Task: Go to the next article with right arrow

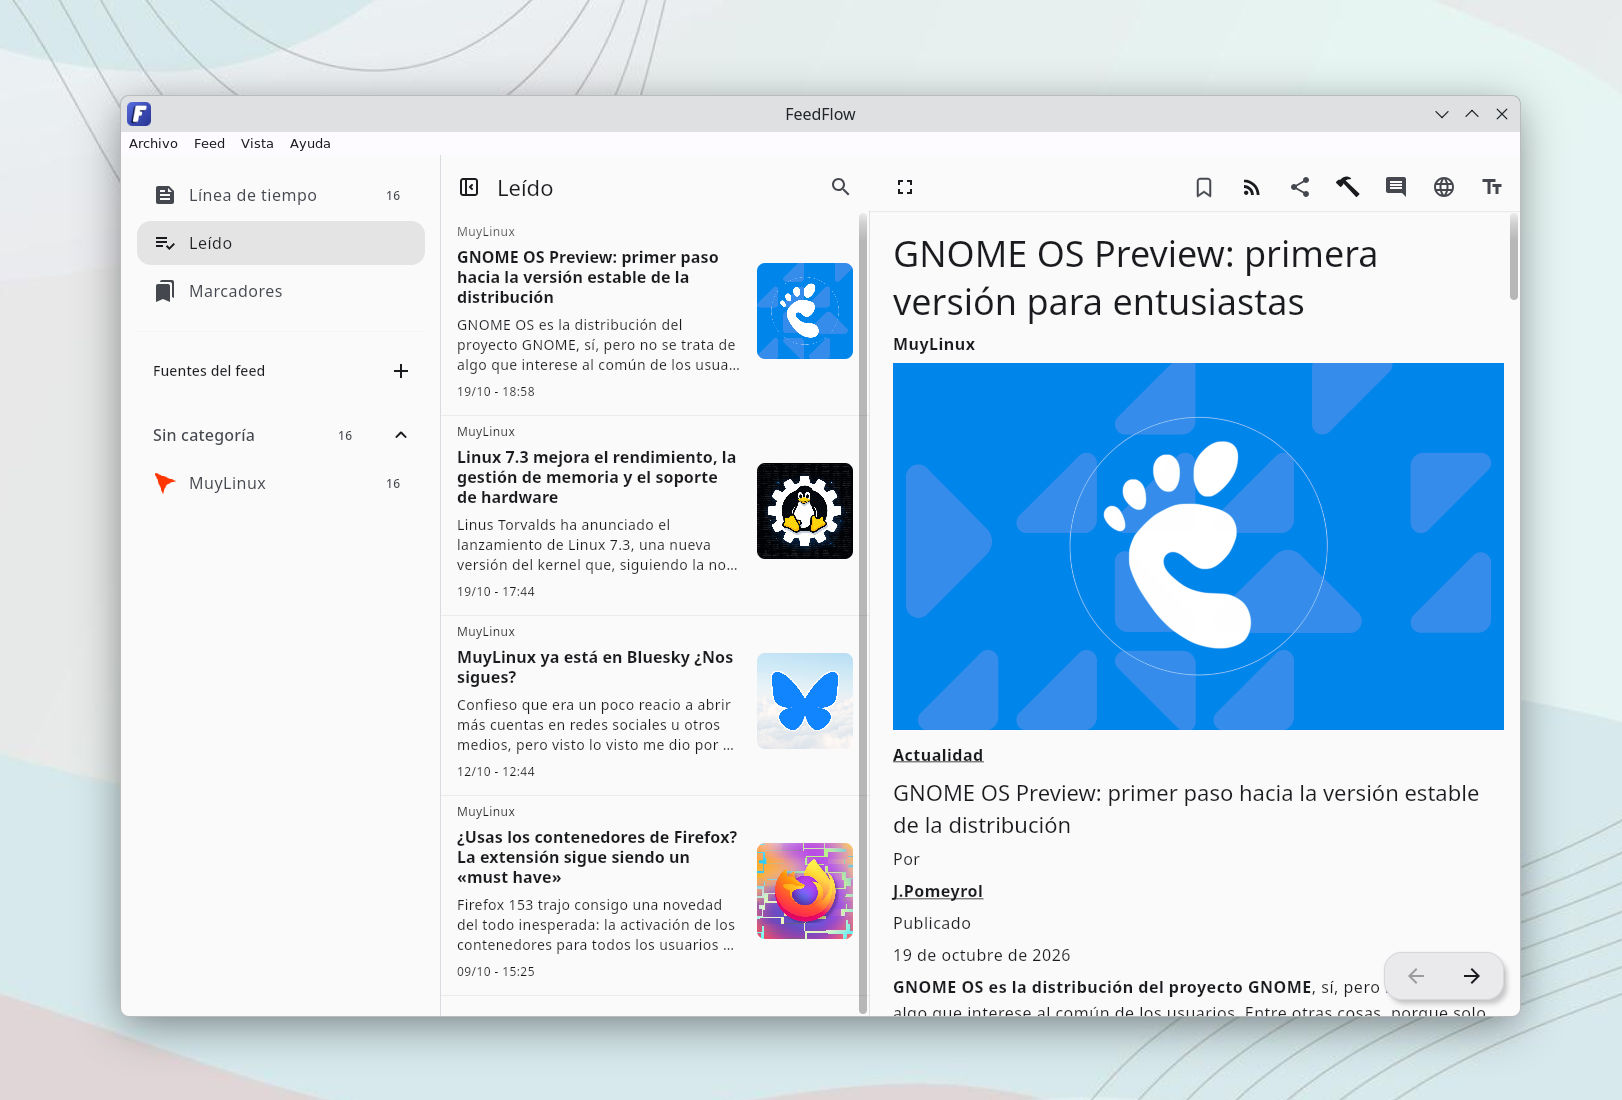Action: pos(1472,976)
